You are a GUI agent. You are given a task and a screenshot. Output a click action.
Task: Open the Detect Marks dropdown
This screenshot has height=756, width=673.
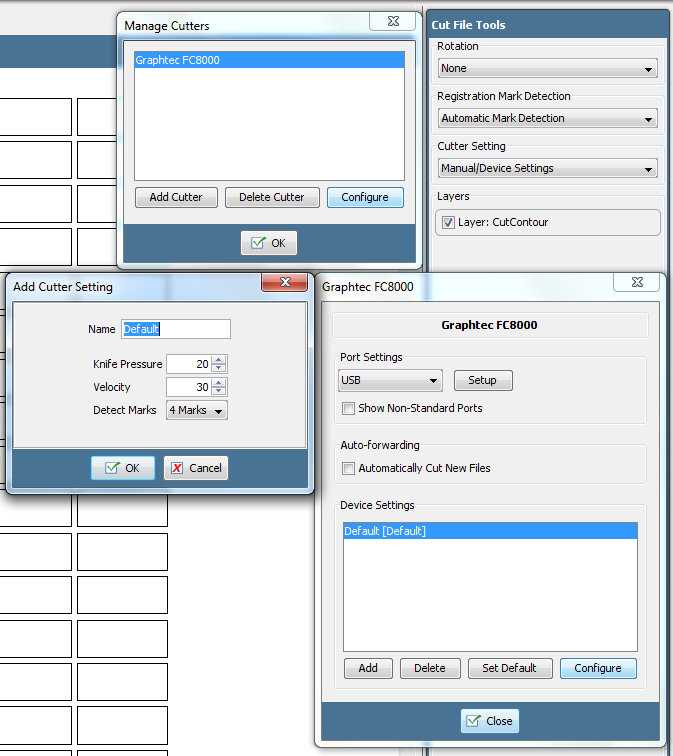click(197, 410)
